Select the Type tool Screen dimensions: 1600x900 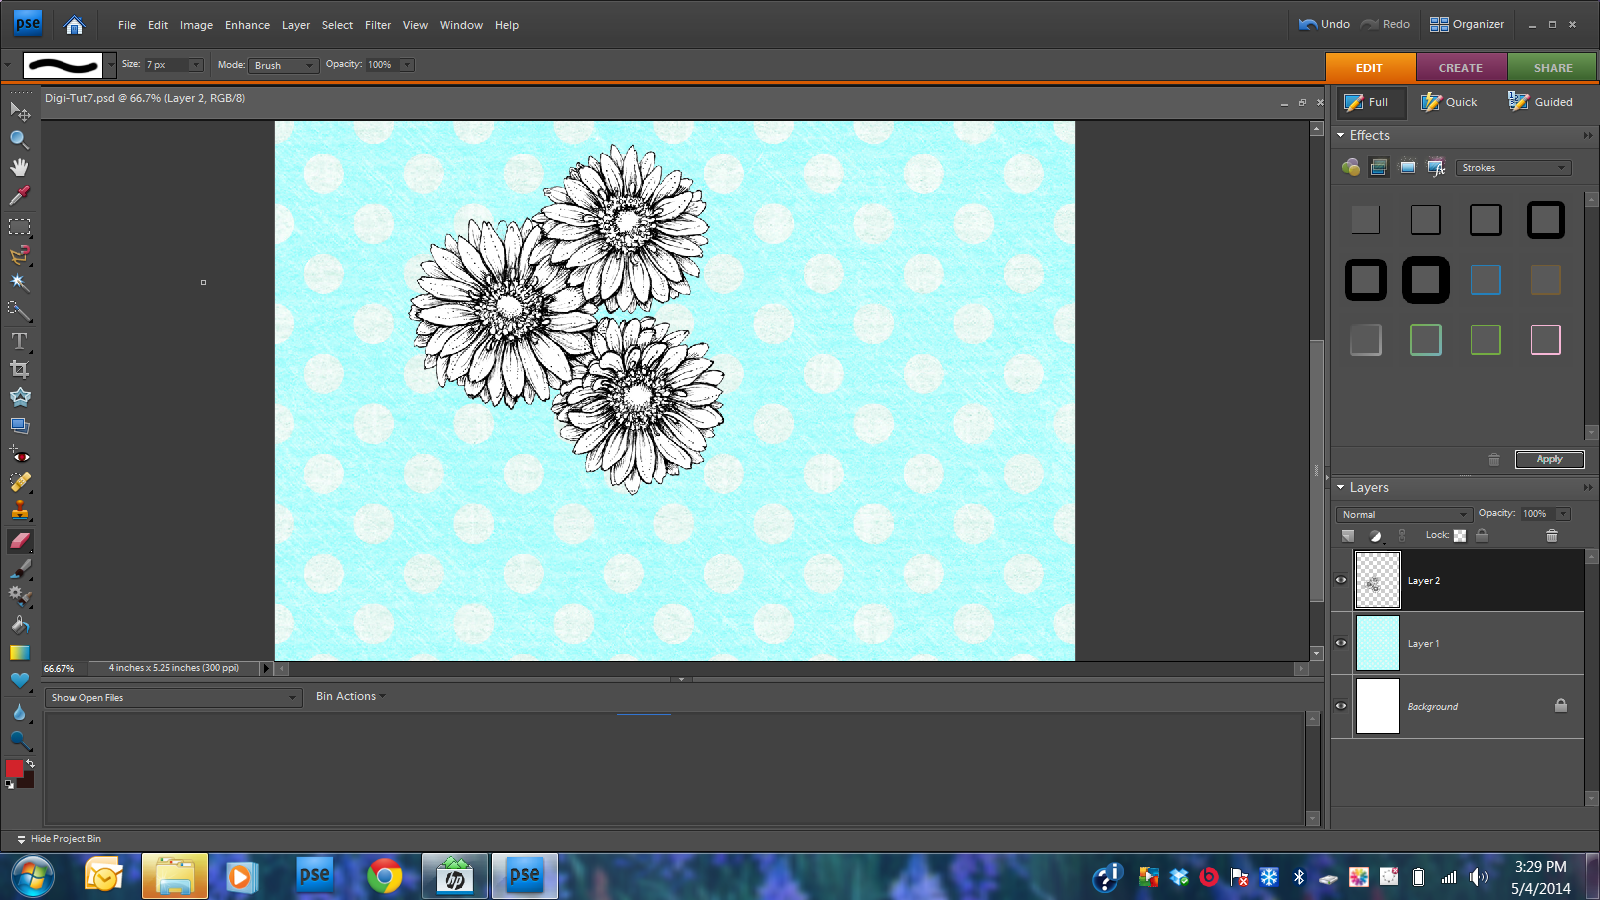(19, 341)
